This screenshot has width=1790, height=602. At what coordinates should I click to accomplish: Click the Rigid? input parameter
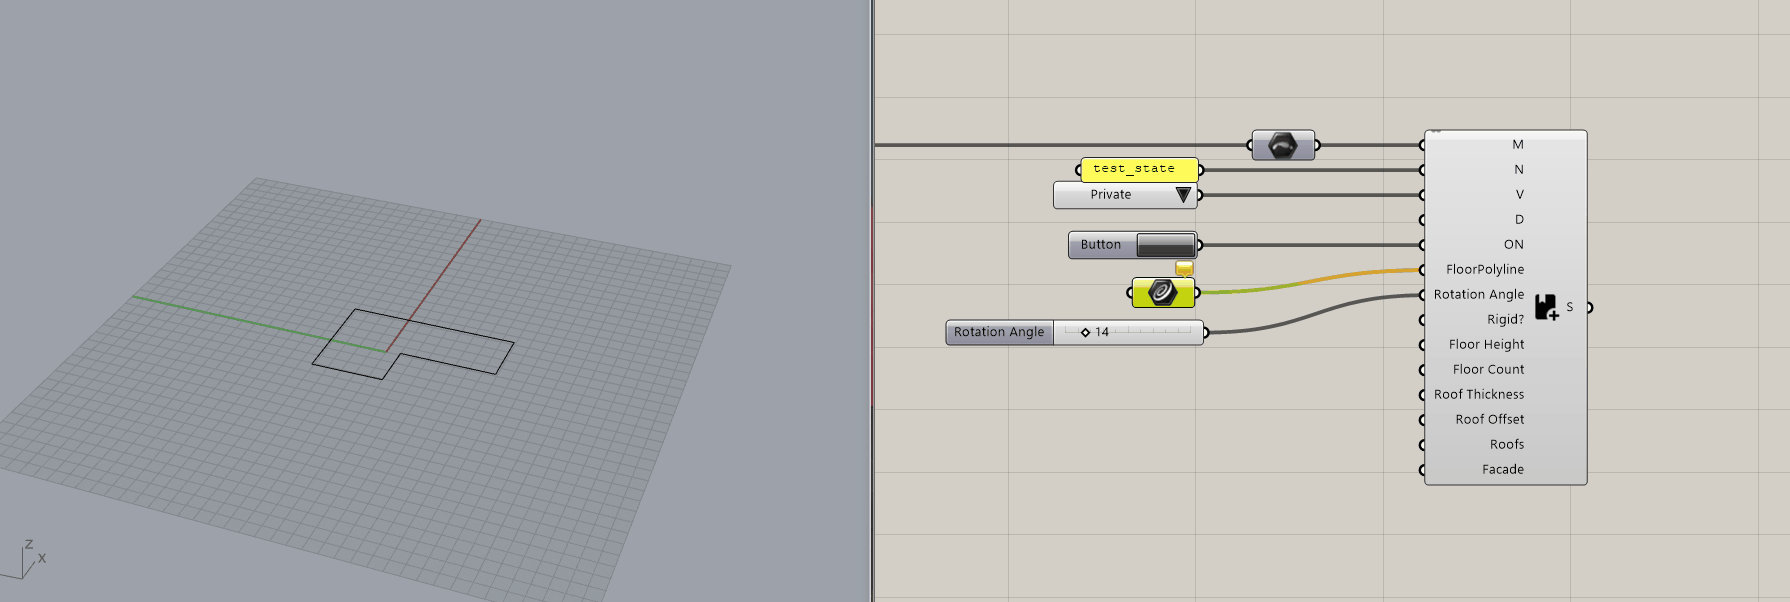point(1504,320)
